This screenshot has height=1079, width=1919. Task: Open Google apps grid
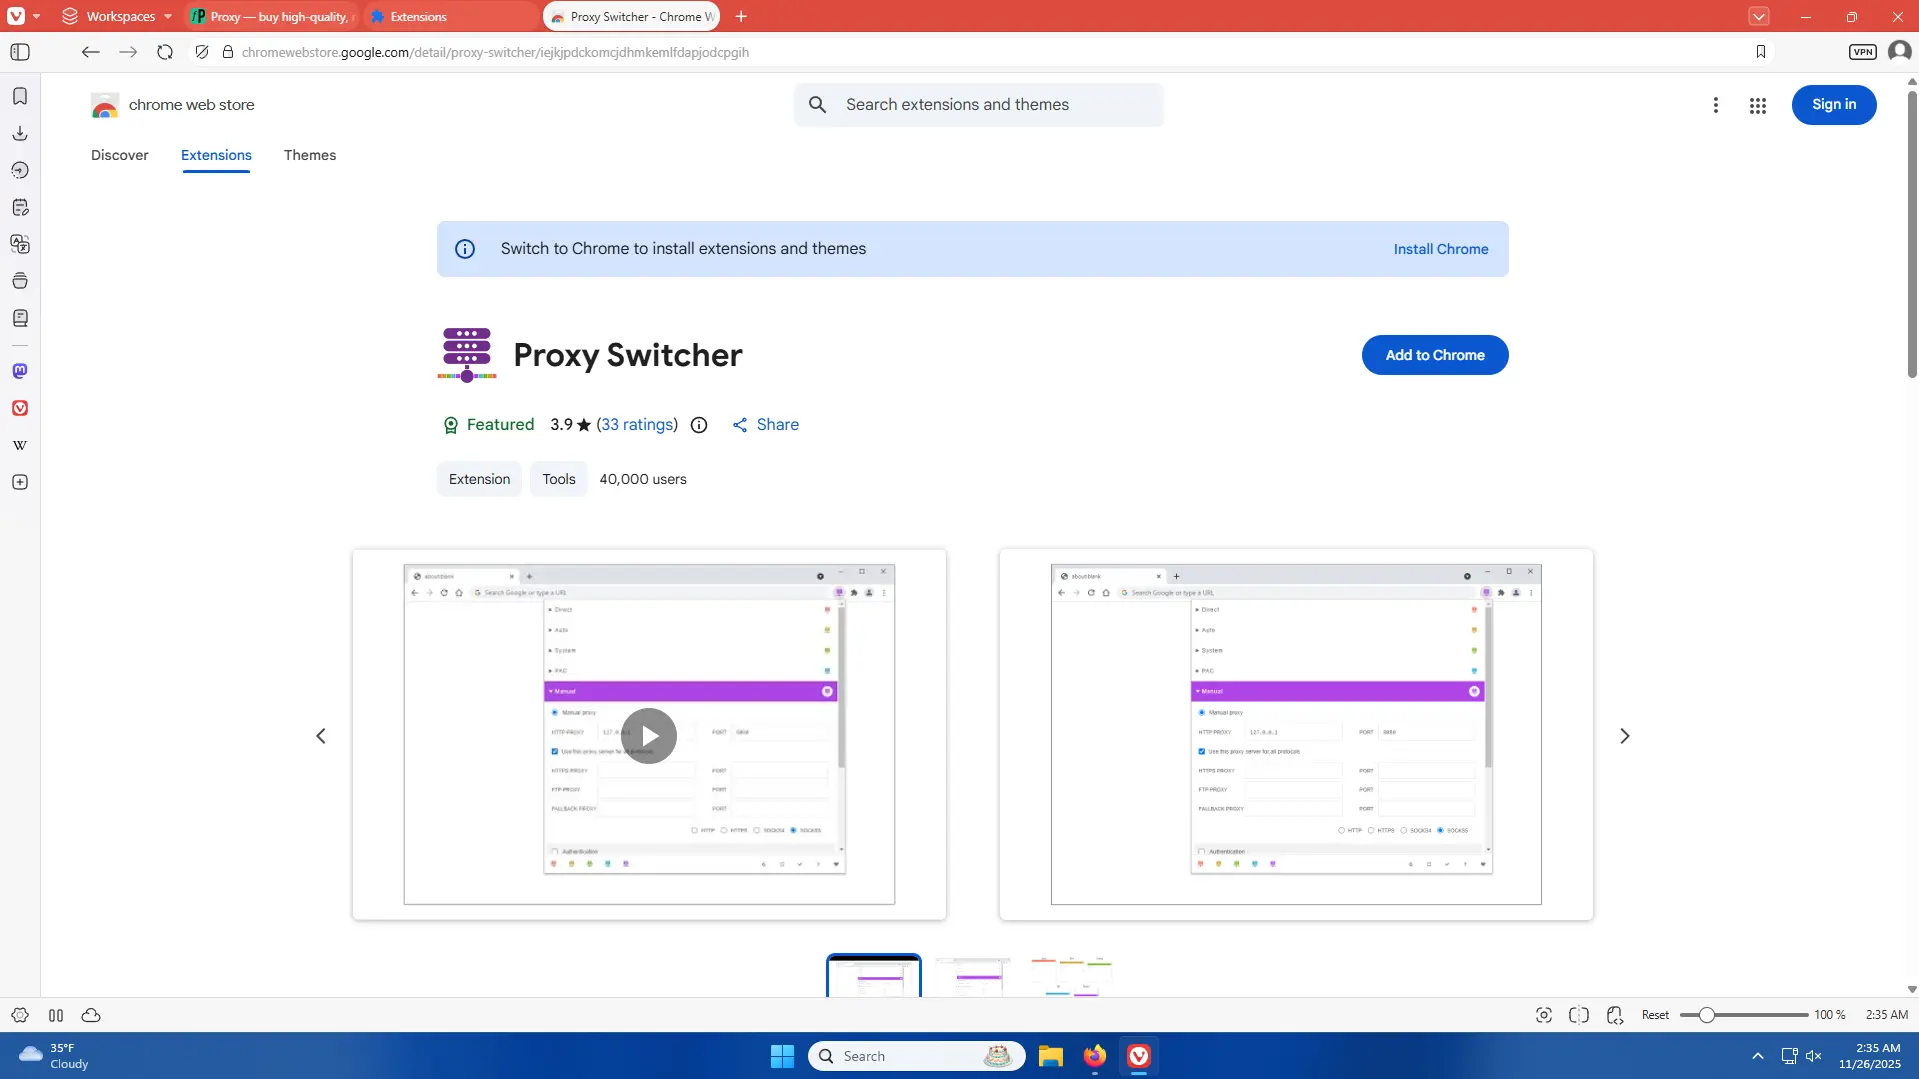click(1757, 105)
